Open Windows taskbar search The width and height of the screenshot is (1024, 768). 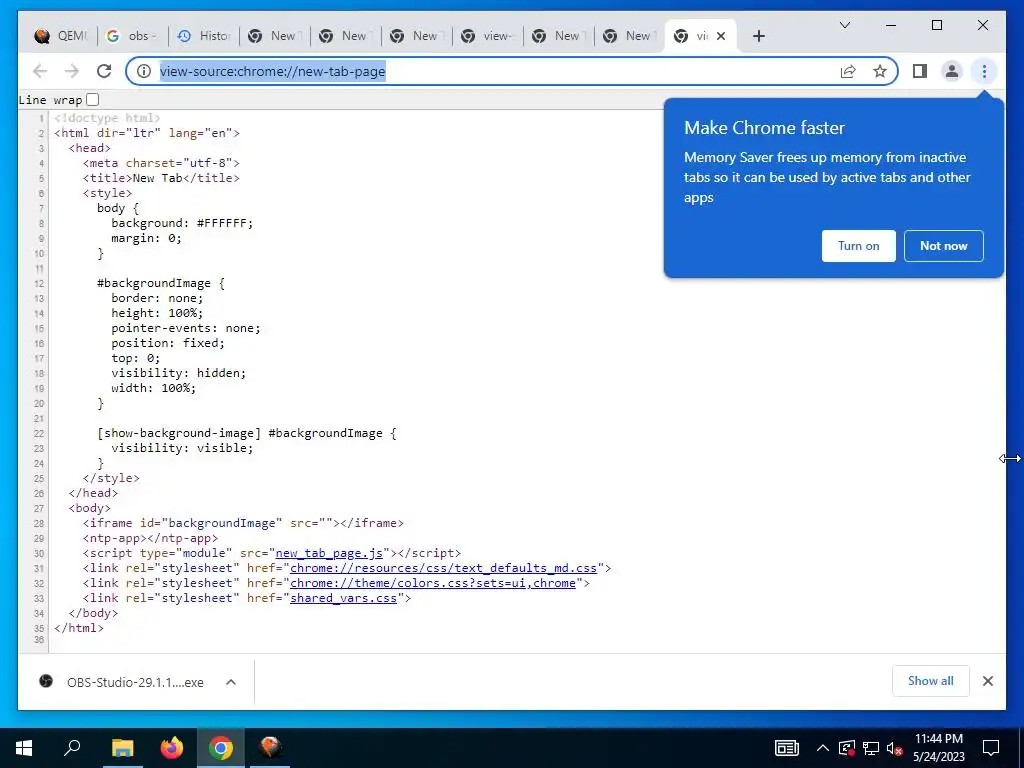[72, 748]
